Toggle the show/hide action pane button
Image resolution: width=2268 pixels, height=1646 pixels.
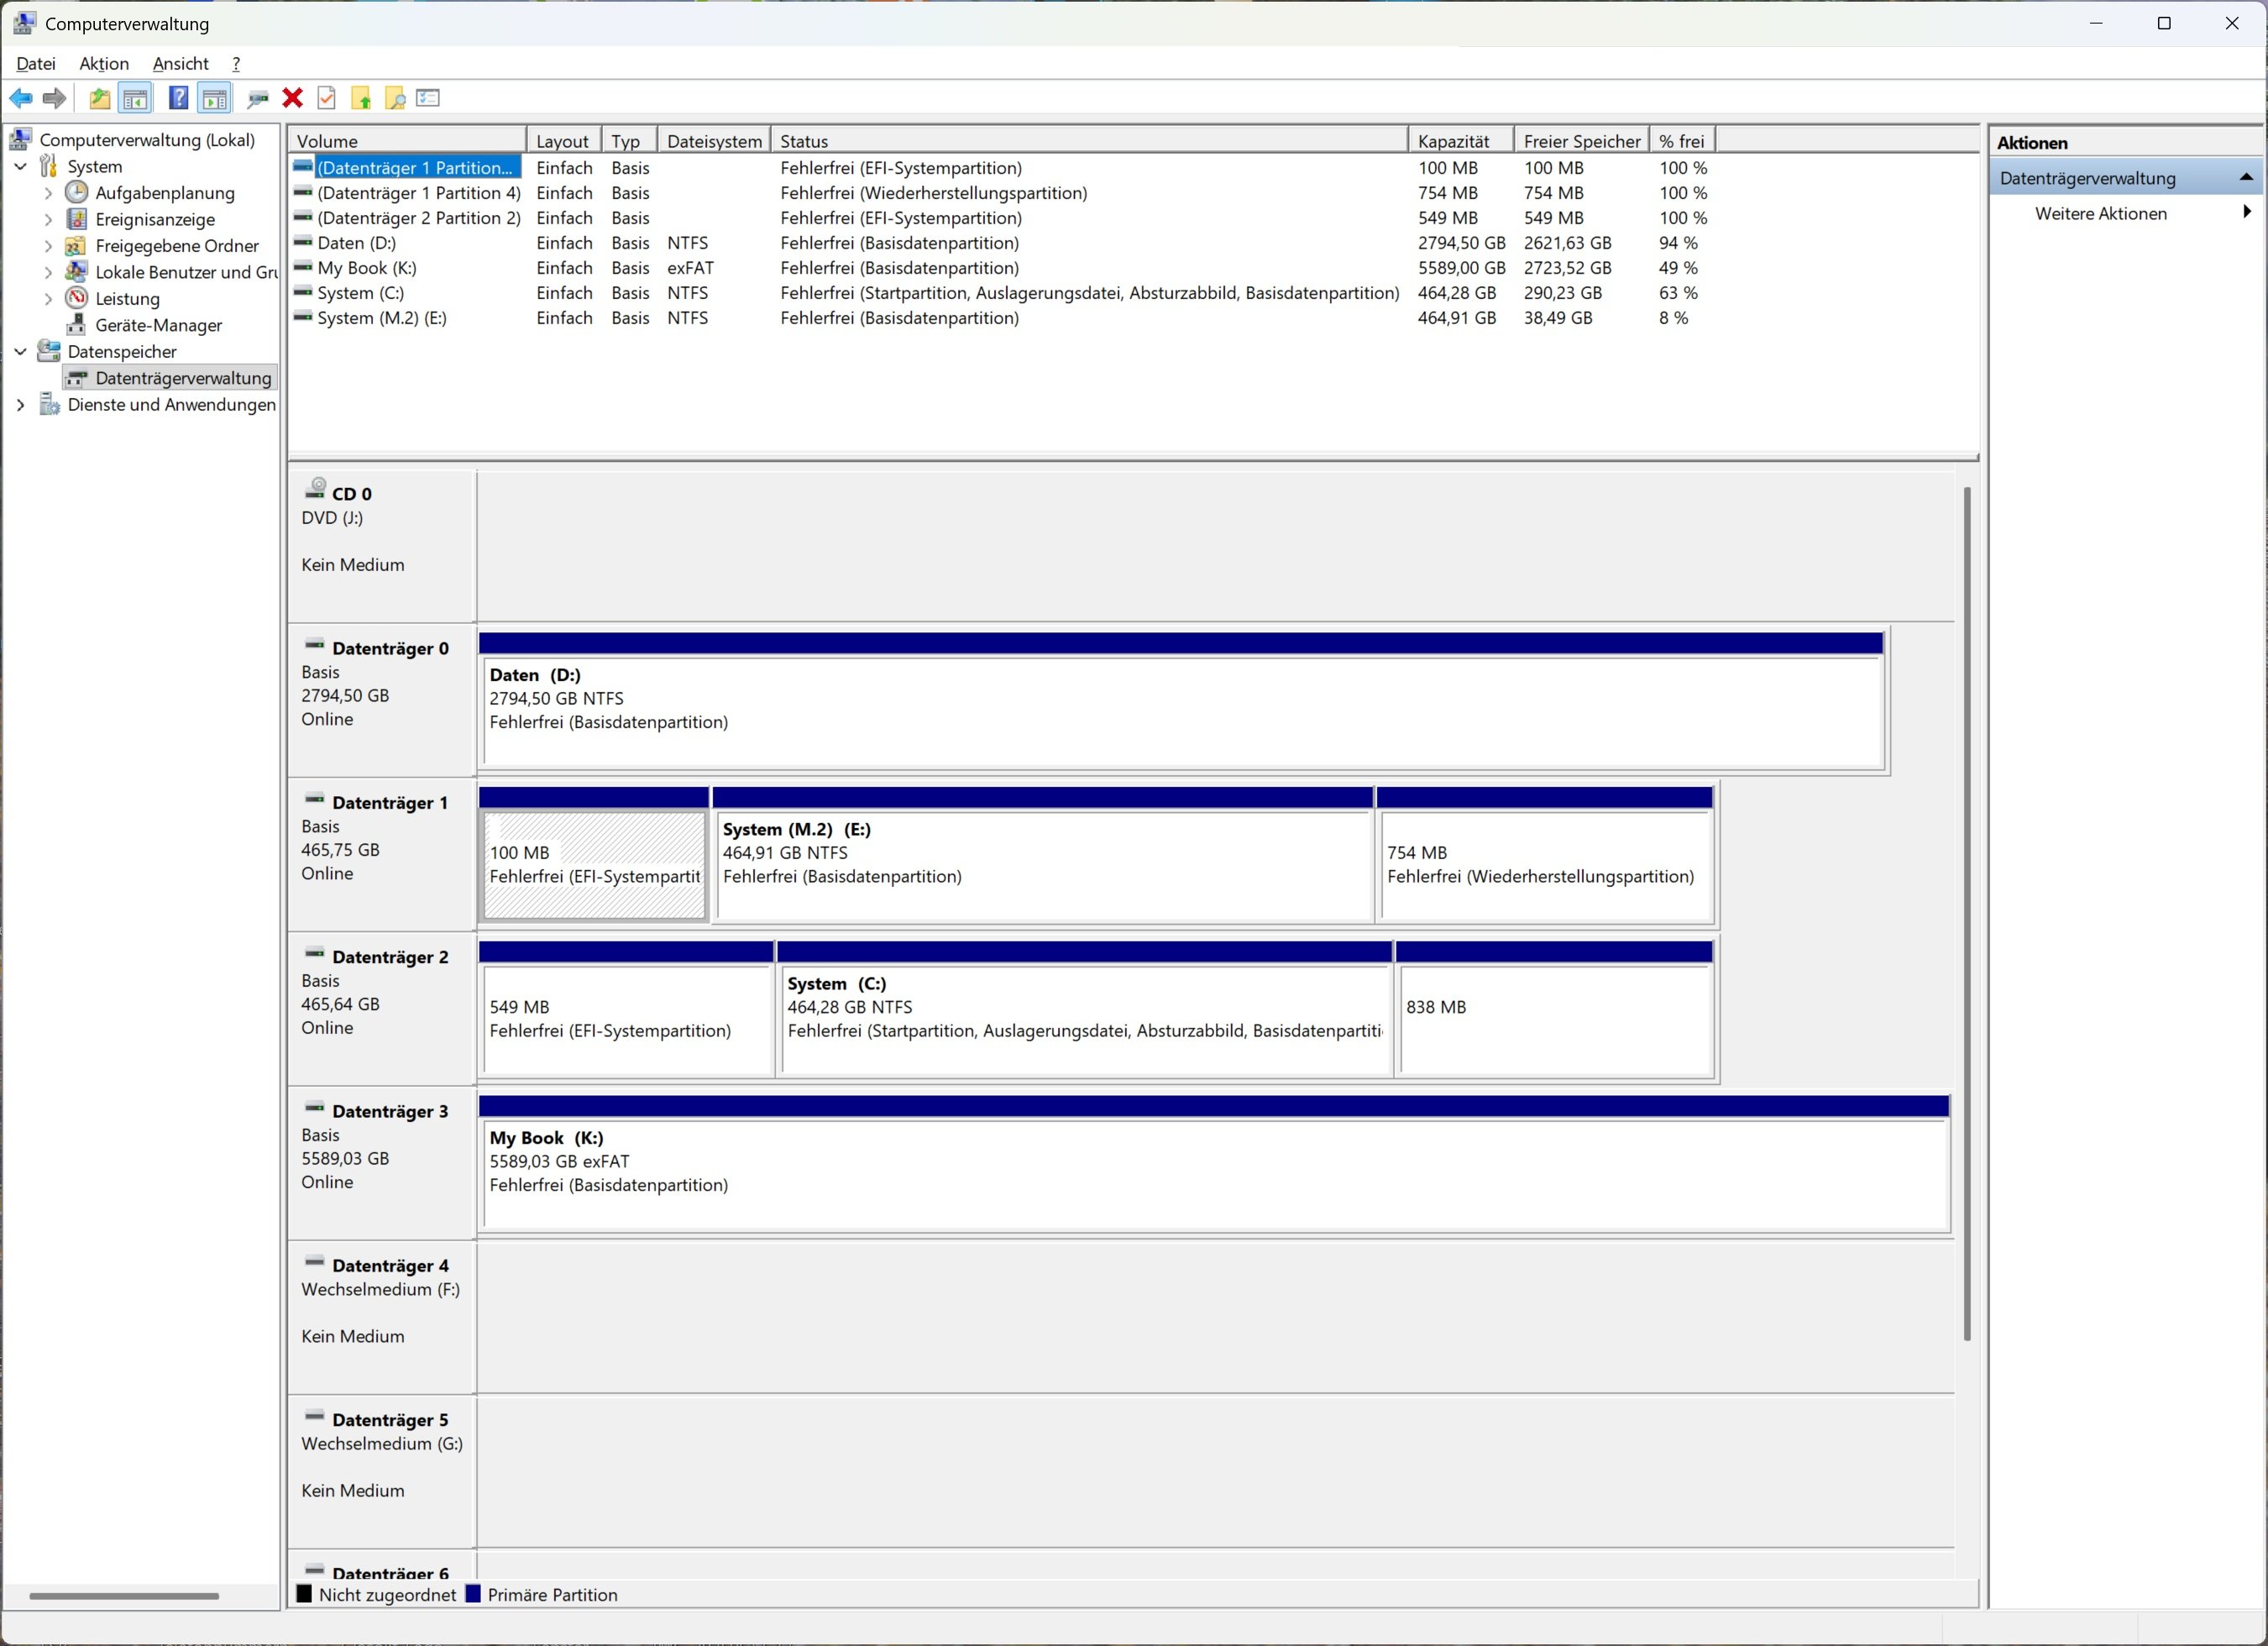pos(214,98)
